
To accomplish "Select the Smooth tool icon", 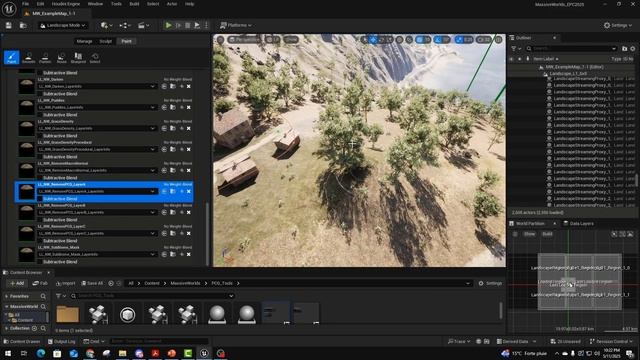I will point(28,57).
